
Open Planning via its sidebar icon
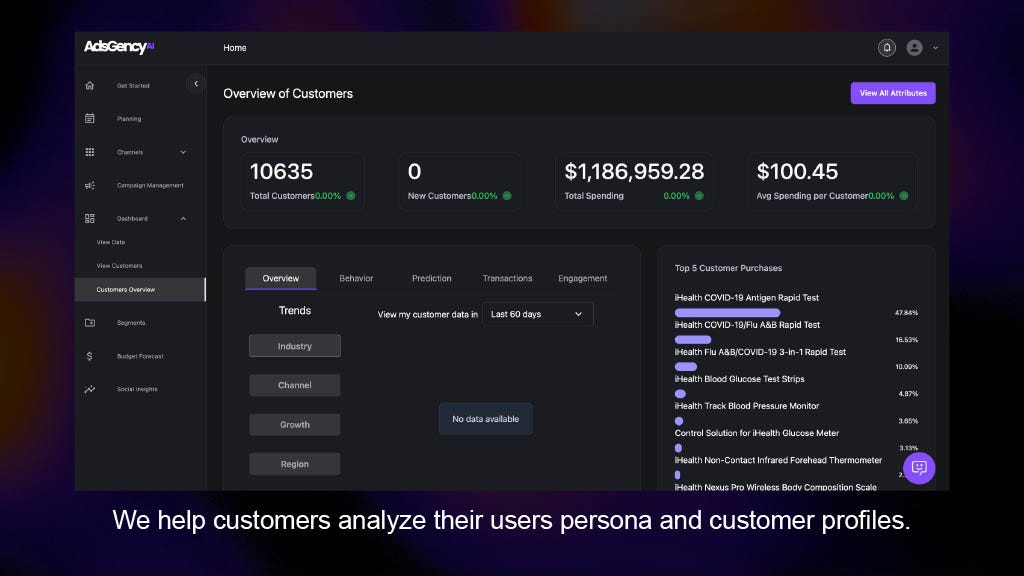coord(90,119)
